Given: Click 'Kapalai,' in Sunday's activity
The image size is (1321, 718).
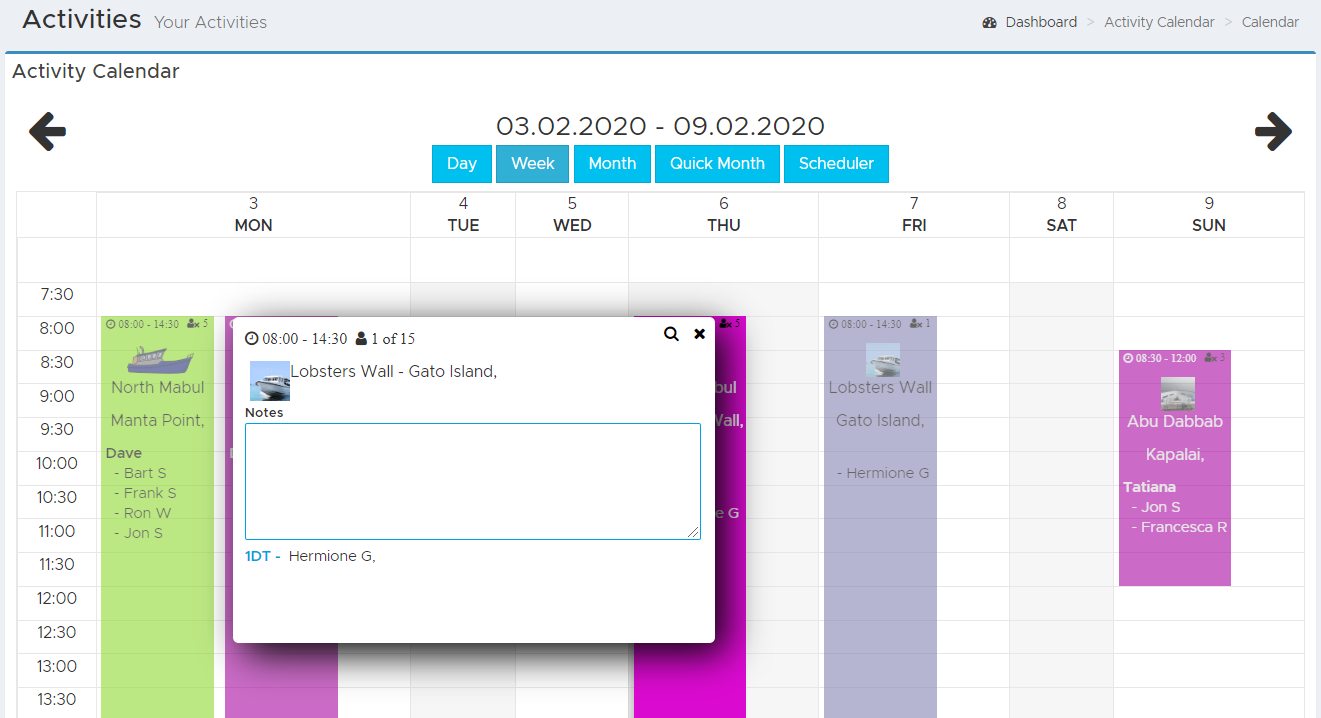Looking at the screenshot, I should [x=1175, y=454].
